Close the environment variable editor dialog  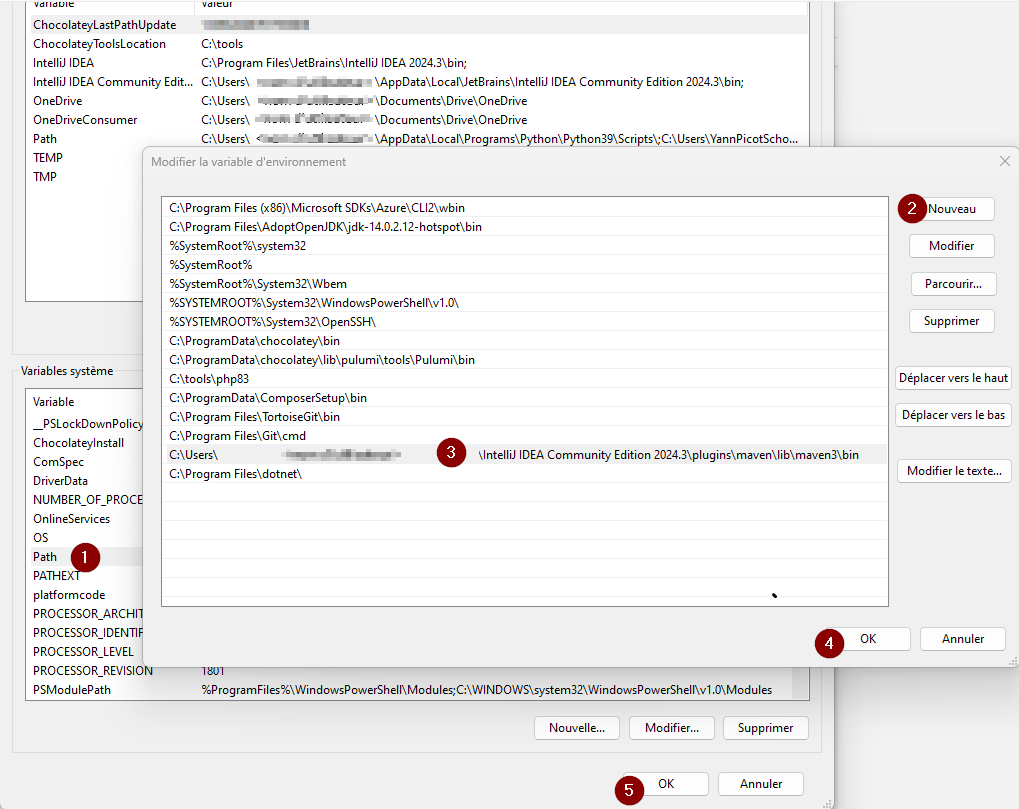click(1004, 161)
